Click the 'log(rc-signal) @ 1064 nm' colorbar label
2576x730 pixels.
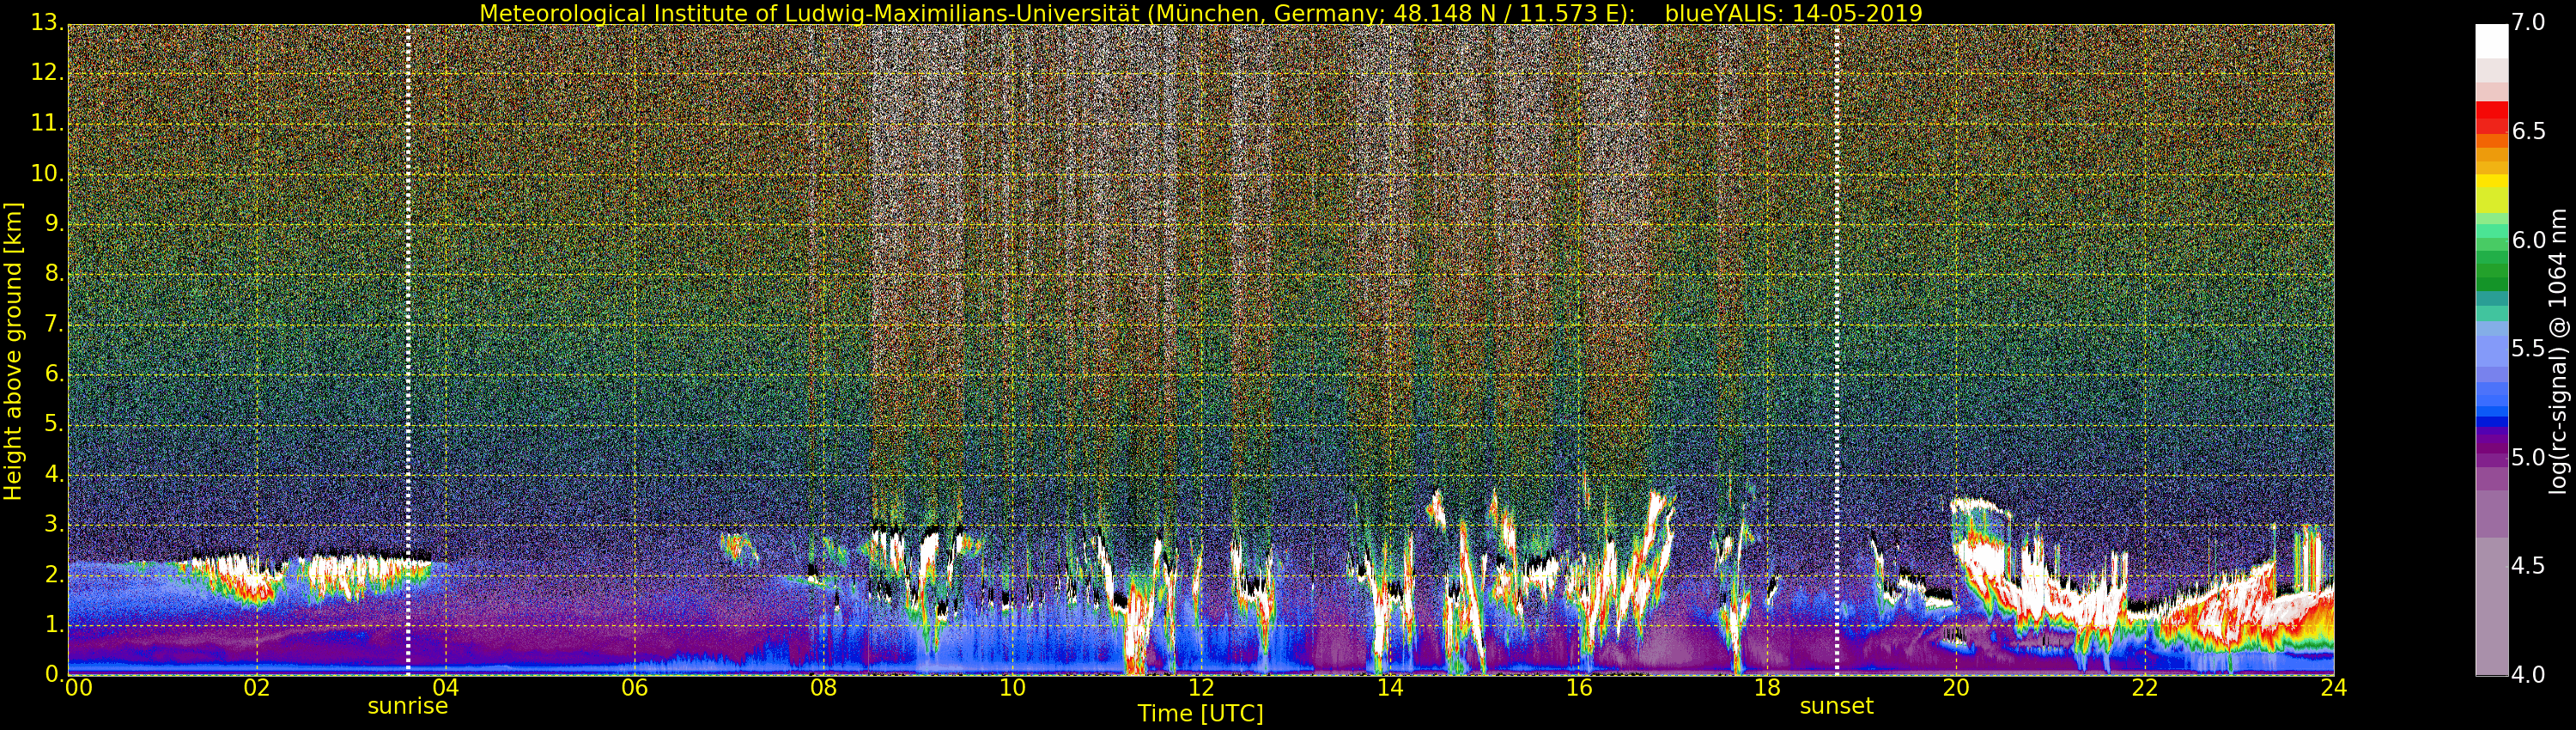pos(2557,351)
